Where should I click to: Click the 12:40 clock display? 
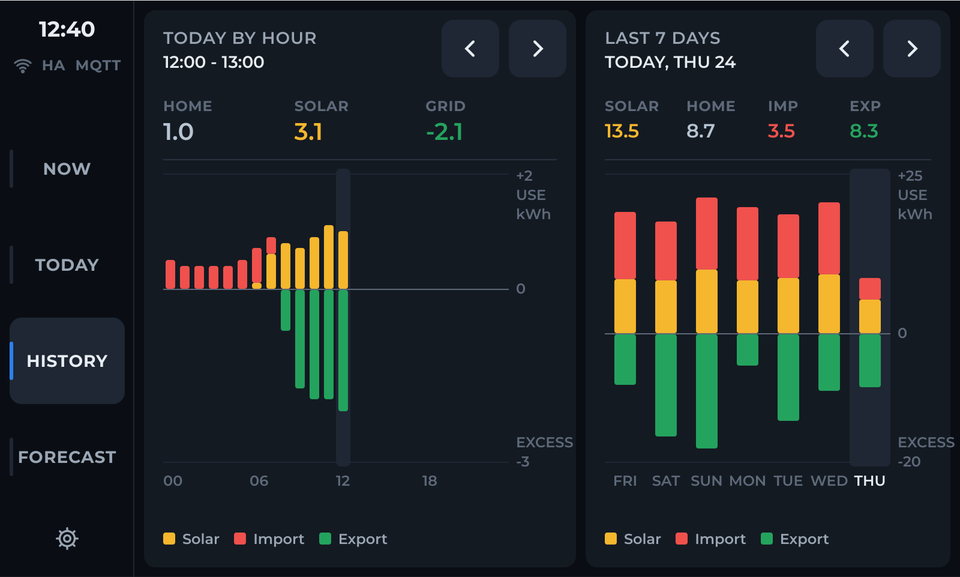pyautogui.click(x=67, y=29)
